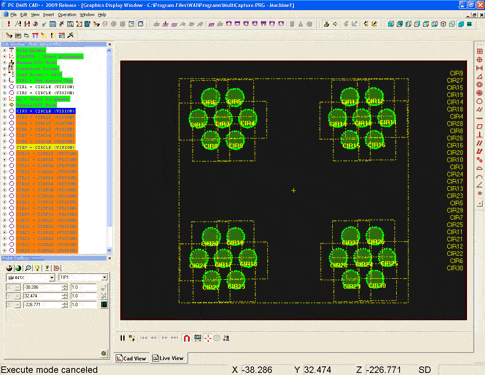Open the TIP1 tip dropdown

pos(104,277)
